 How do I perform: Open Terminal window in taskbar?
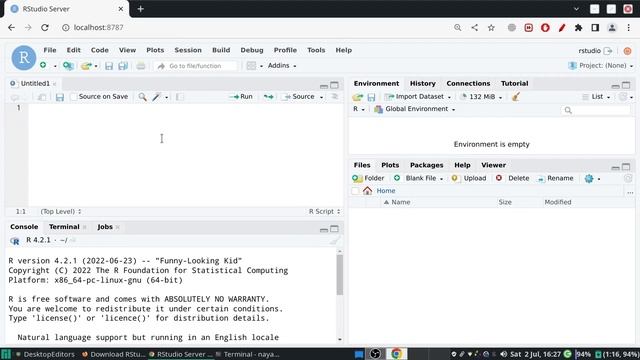247,354
